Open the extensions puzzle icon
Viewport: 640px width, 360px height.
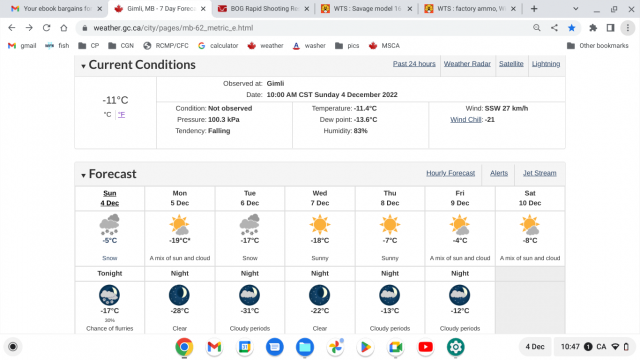click(593, 28)
